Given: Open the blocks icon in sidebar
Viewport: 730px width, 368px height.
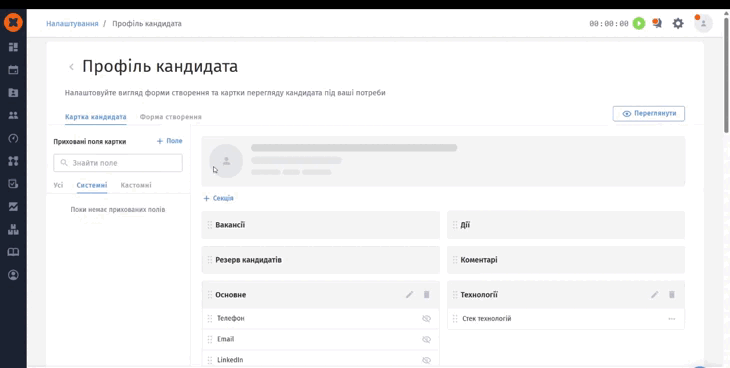Looking at the screenshot, I should 14,229.
